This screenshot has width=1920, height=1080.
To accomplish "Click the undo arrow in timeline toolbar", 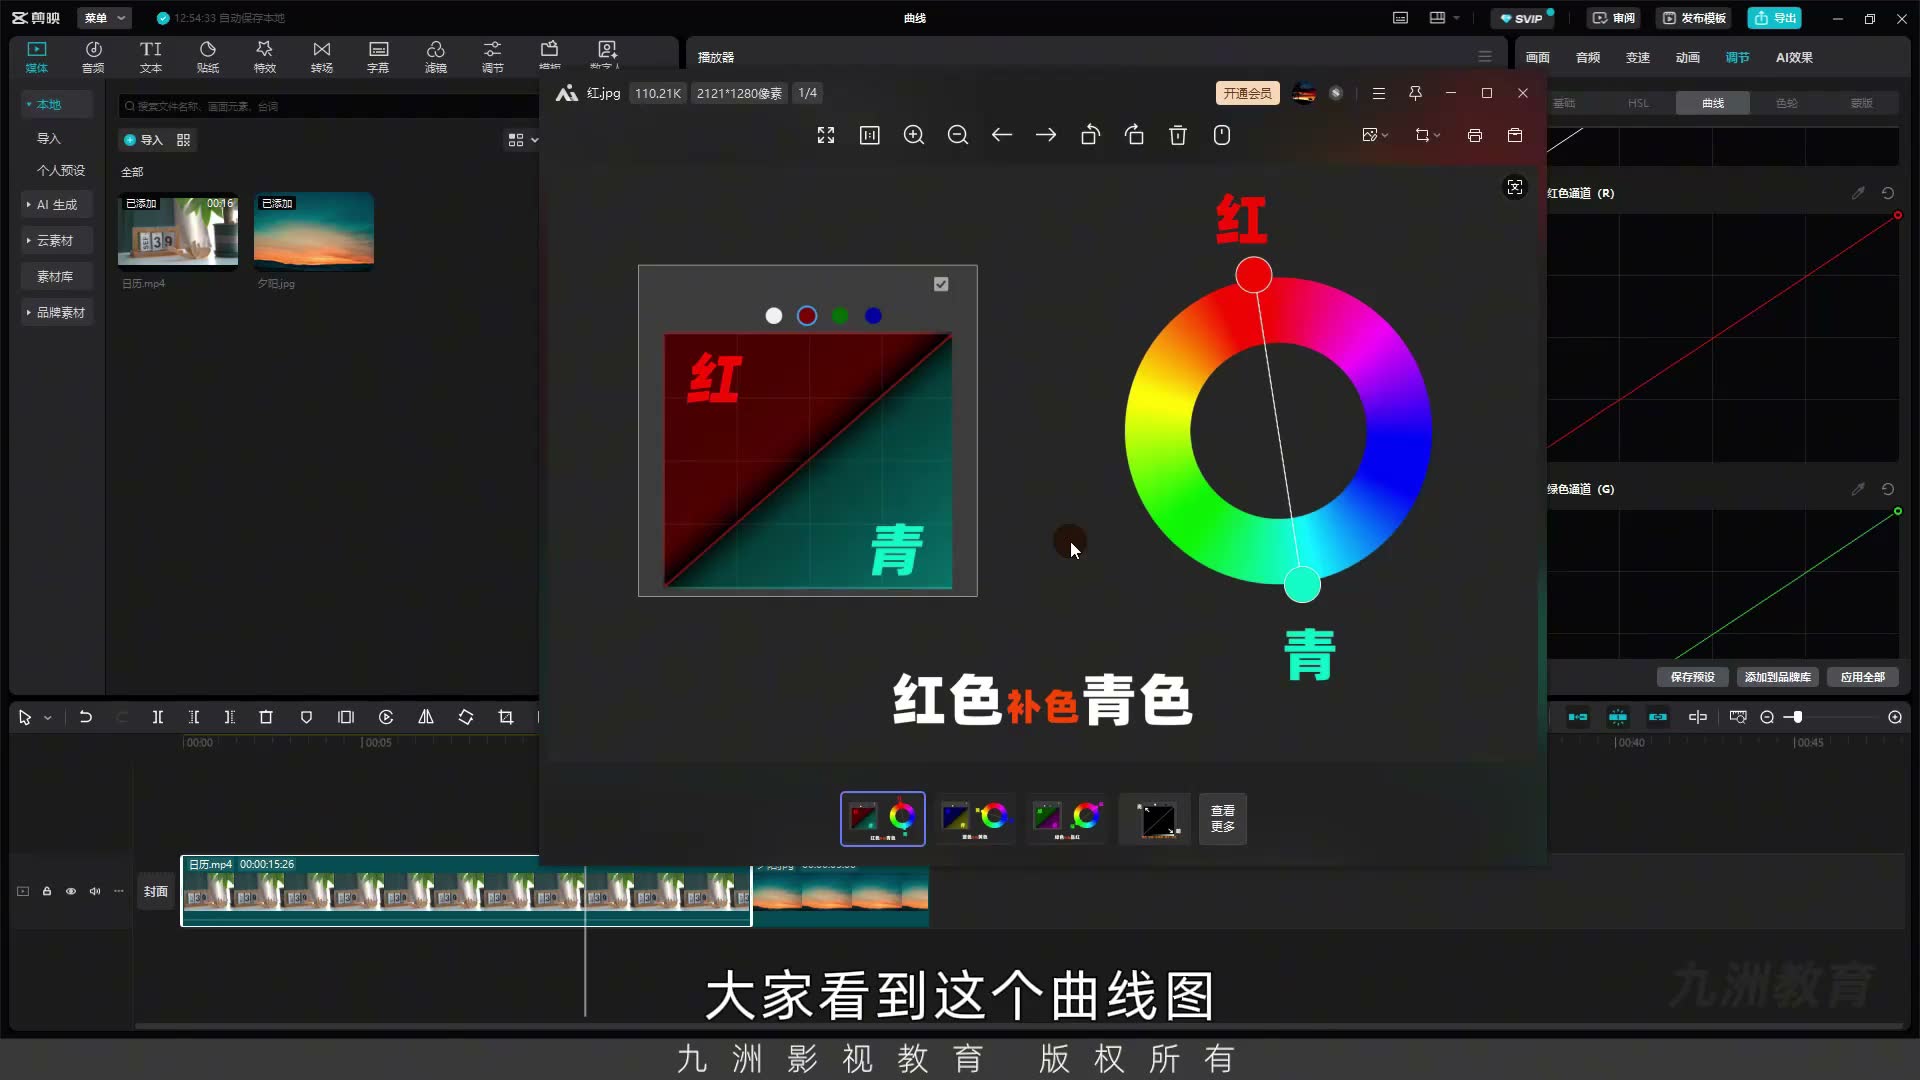I will (x=86, y=717).
